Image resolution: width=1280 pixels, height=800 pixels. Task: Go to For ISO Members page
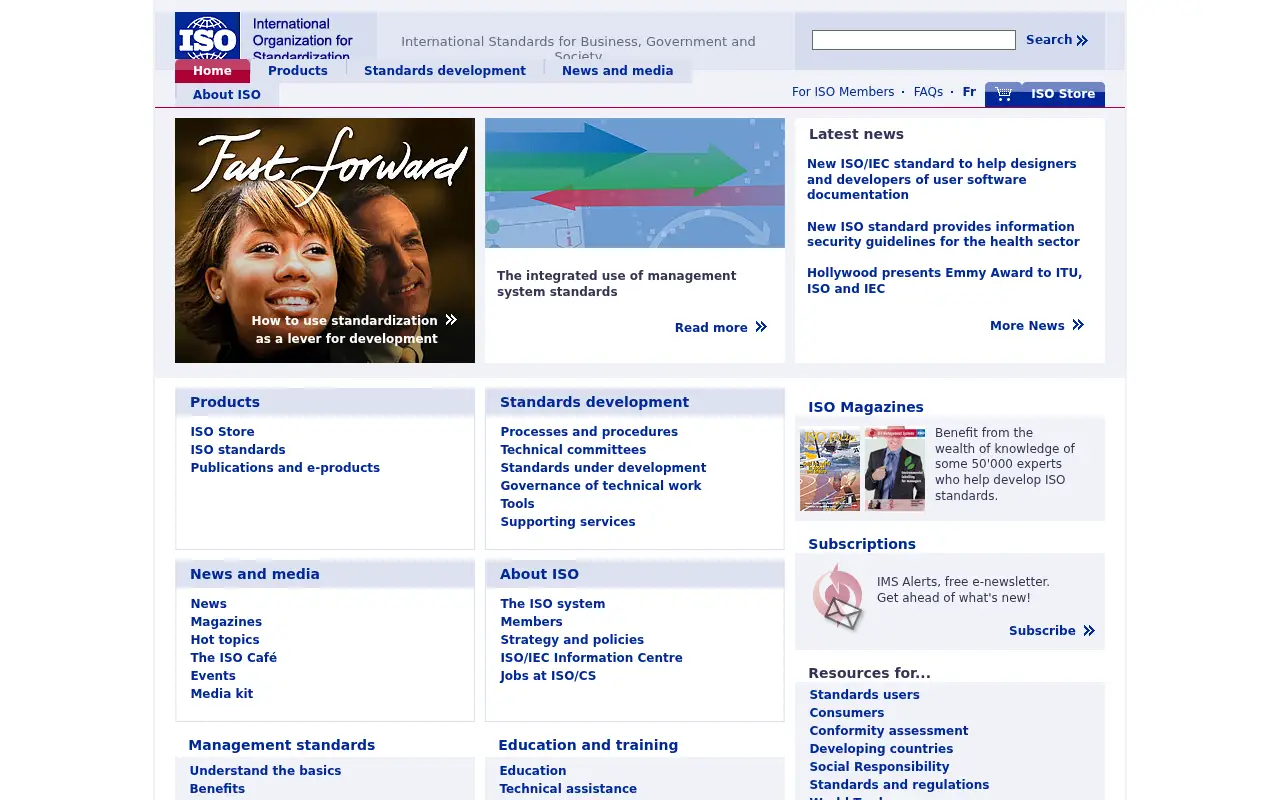pos(843,92)
